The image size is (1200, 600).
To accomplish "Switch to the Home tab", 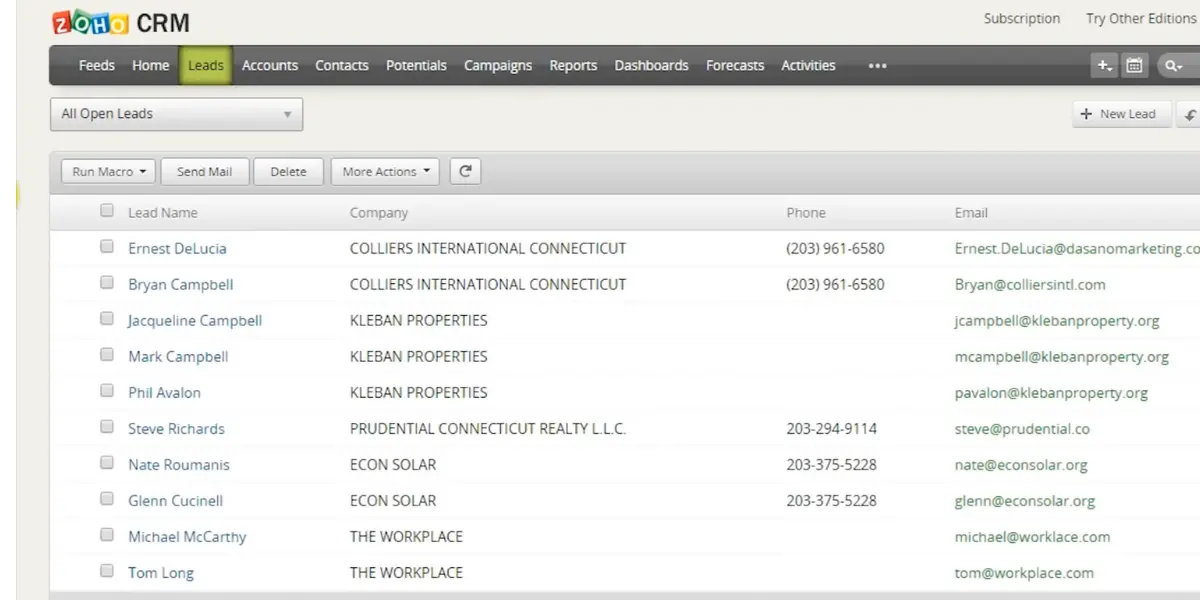I will coord(151,66).
